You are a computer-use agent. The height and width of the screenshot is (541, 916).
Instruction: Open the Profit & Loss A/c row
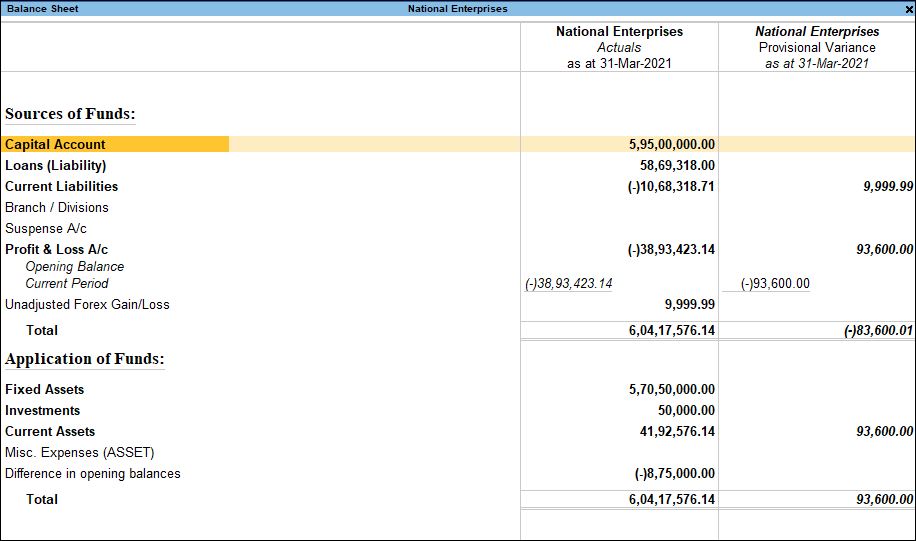tap(56, 249)
